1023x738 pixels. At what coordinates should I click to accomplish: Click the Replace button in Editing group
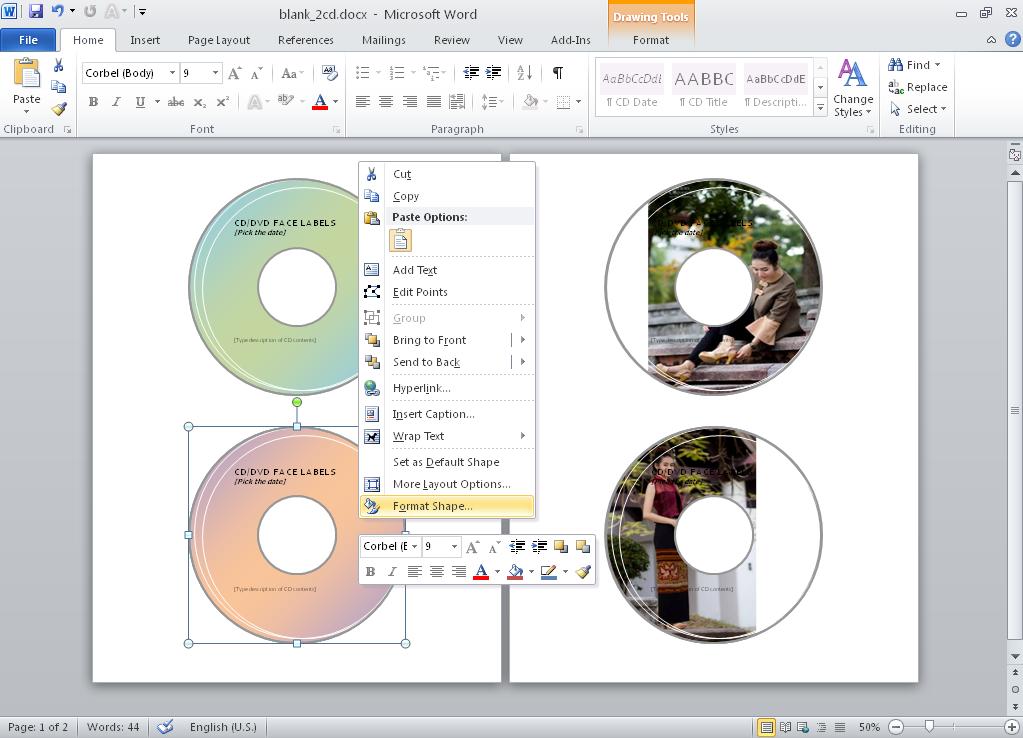pos(918,87)
